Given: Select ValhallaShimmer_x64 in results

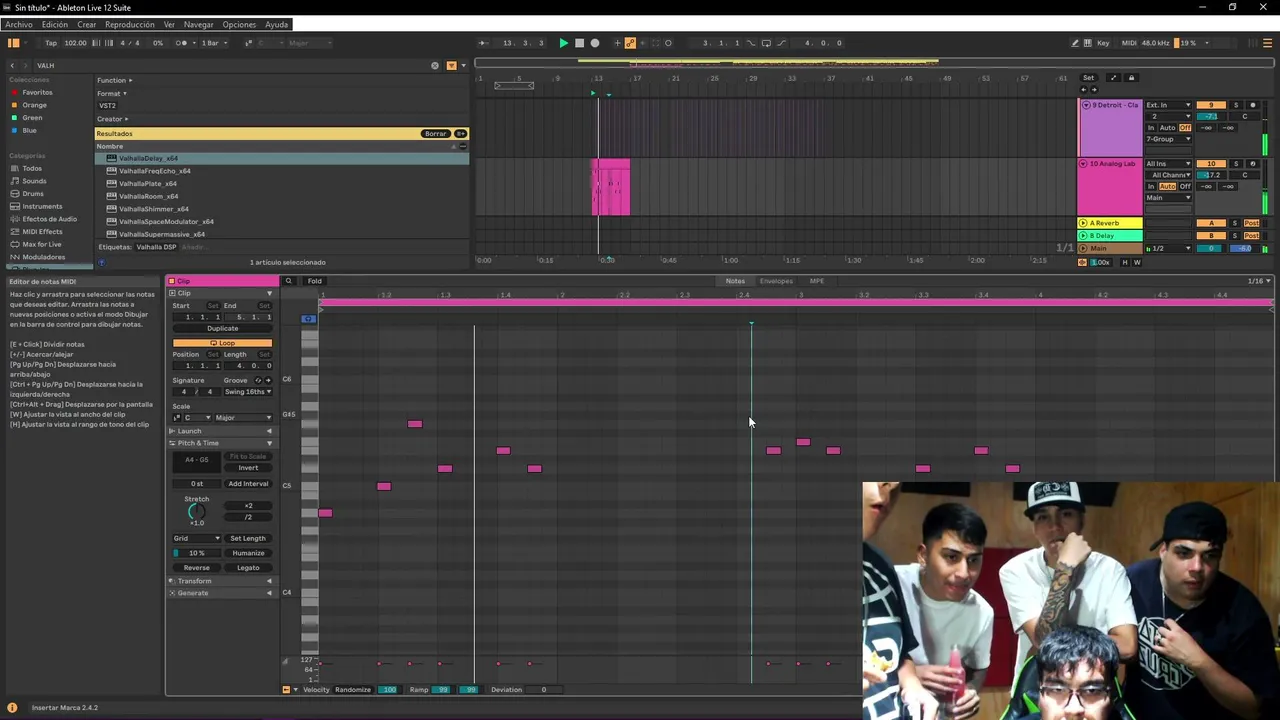Looking at the screenshot, I should pos(153,209).
